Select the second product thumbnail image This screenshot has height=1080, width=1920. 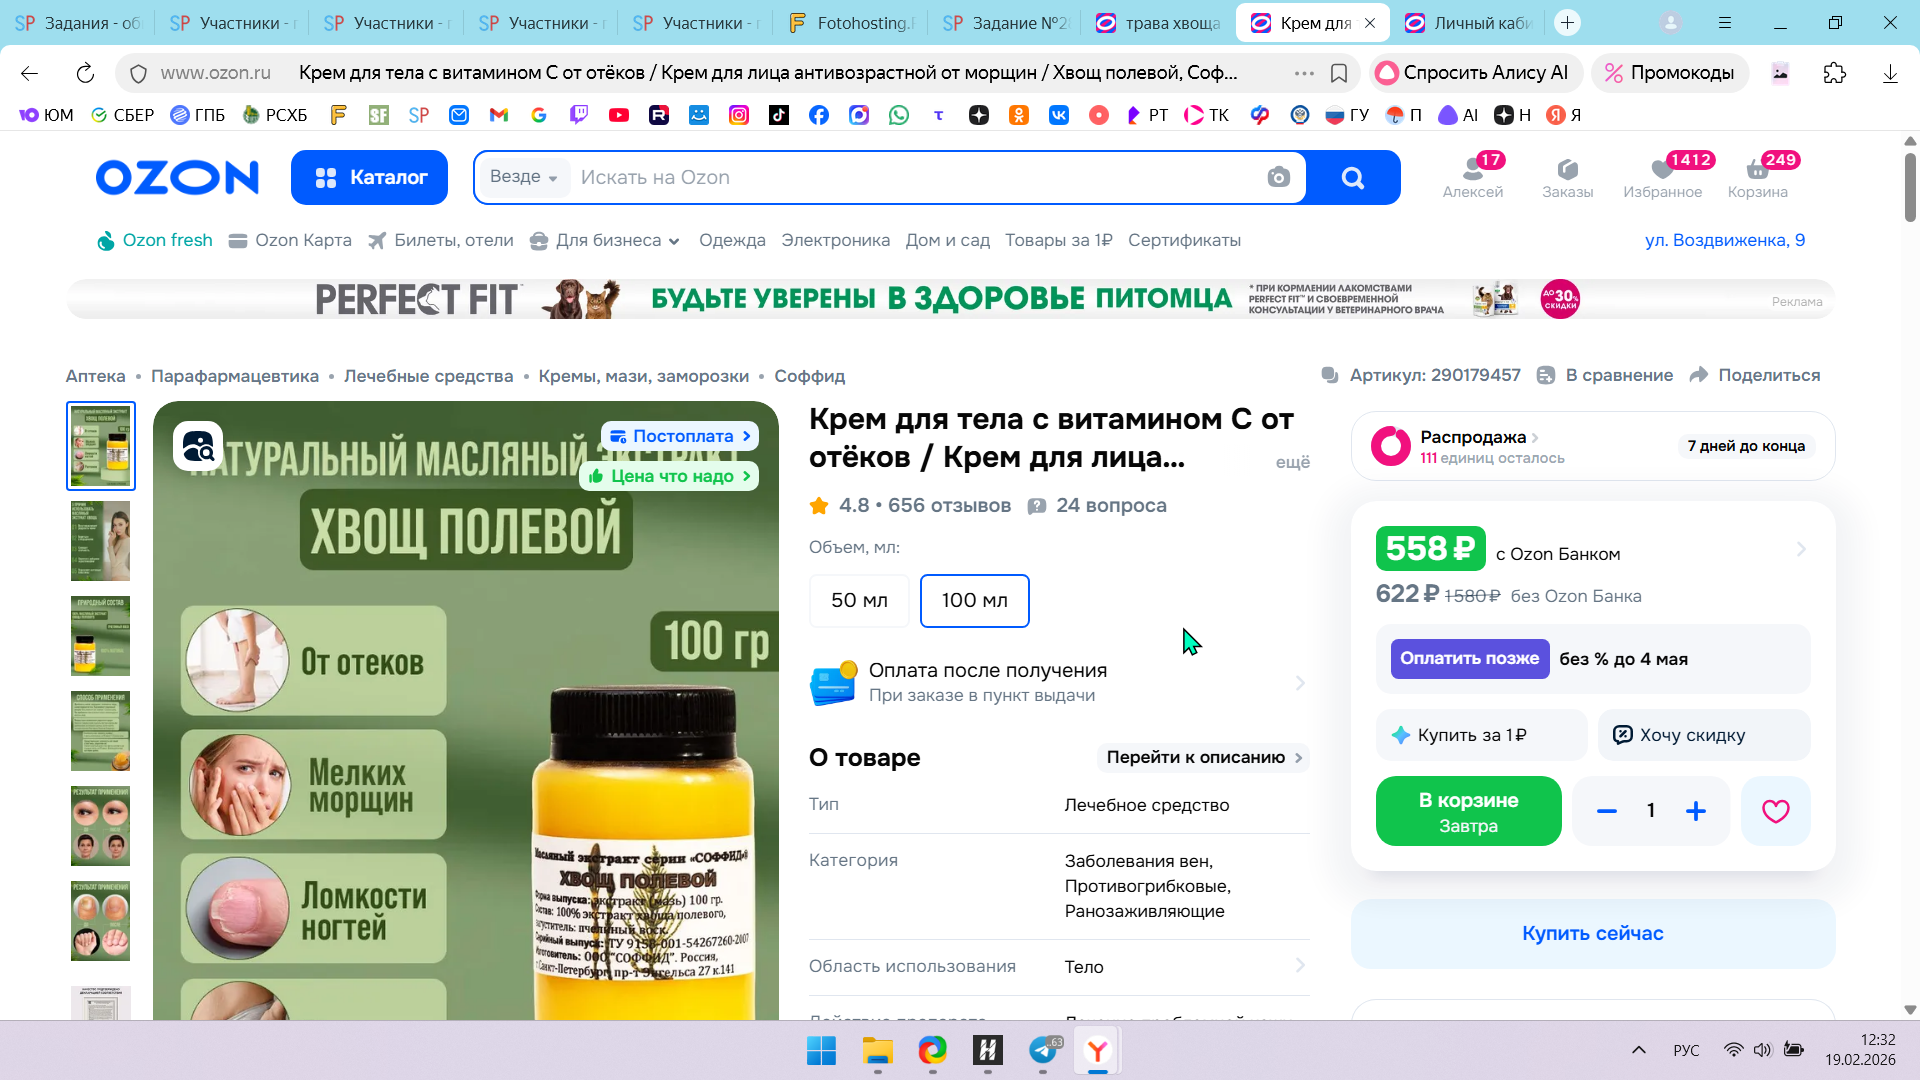[101, 541]
